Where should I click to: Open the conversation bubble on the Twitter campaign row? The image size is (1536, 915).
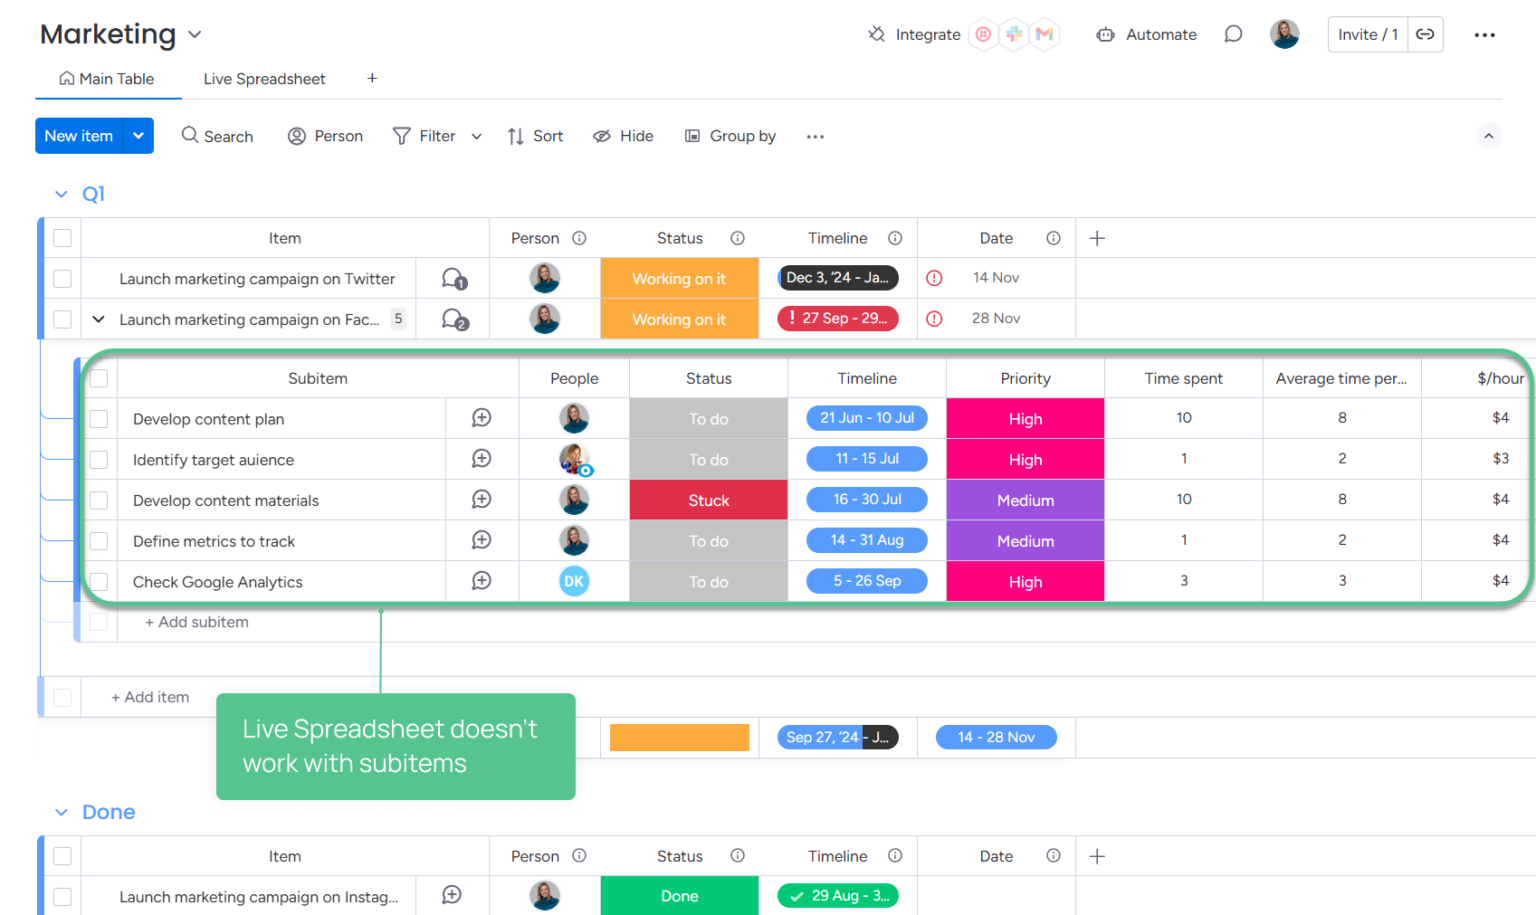pyautogui.click(x=452, y=278)
